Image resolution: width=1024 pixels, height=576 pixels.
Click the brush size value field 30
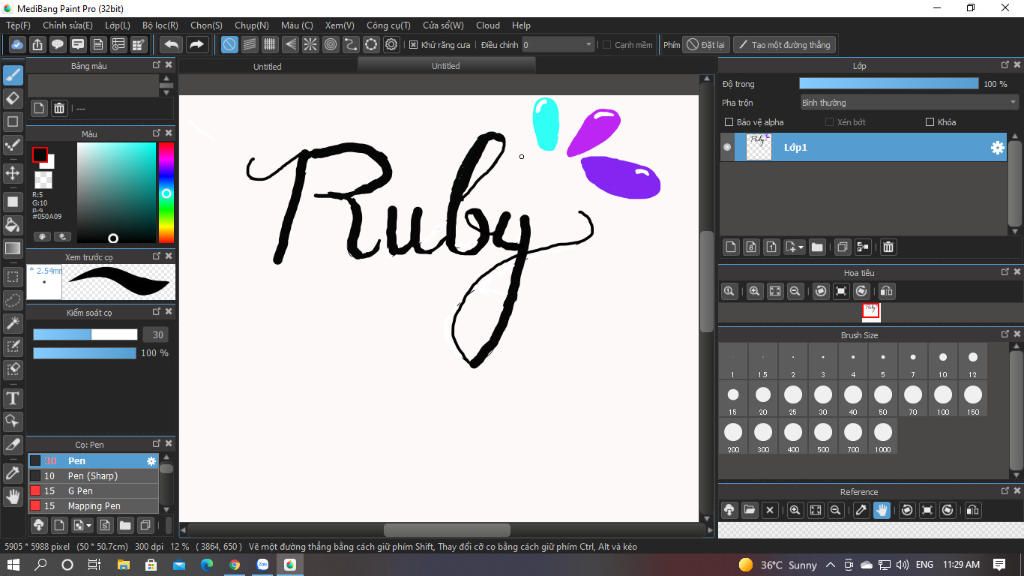[157, 334]
